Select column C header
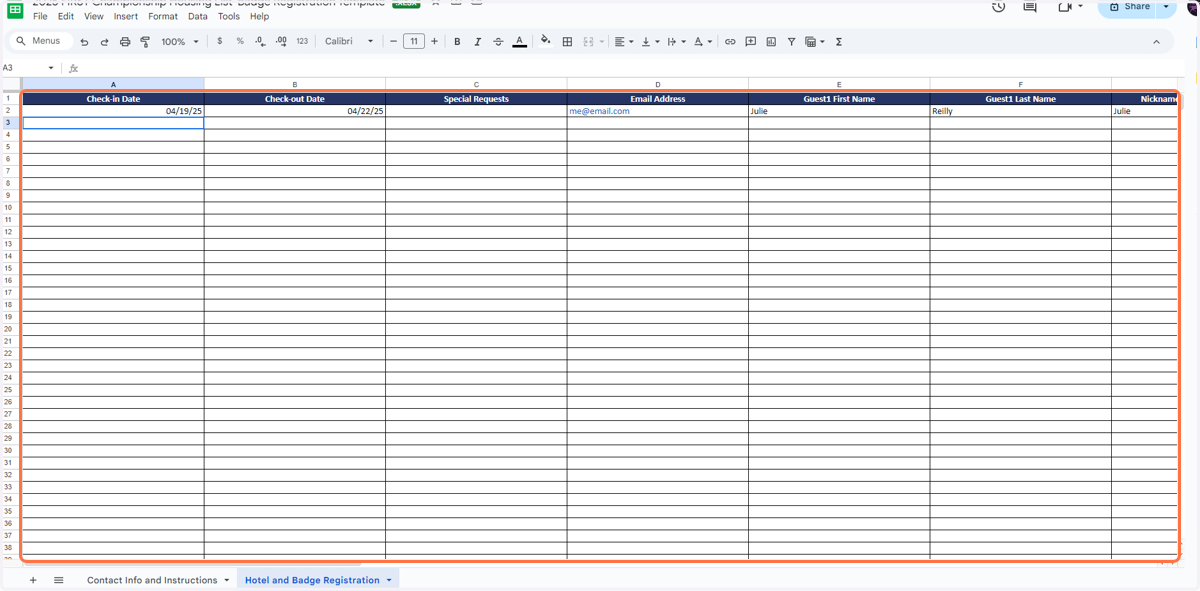 [476, 84]
